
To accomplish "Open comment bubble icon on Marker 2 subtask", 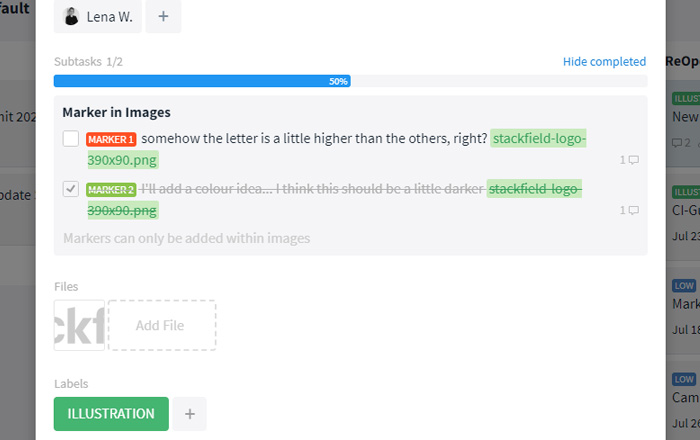I will (633, 210).
